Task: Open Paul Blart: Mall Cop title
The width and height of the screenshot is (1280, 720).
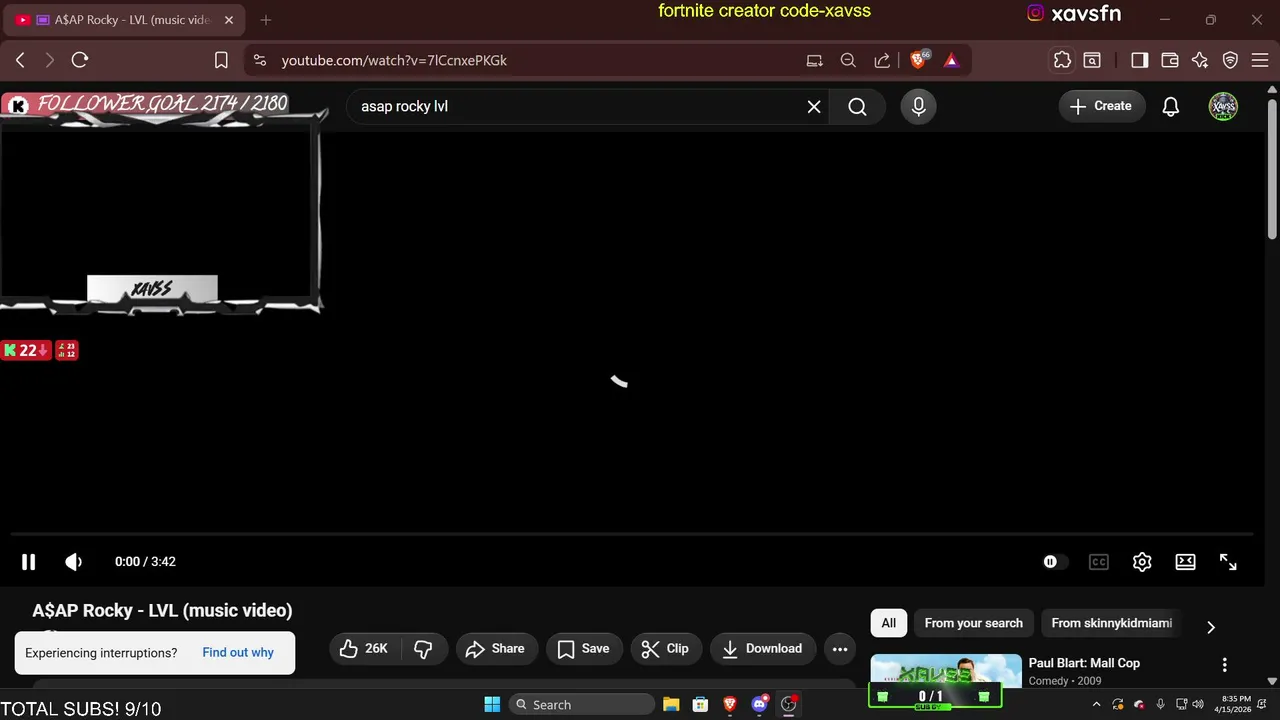Action: click(x=1084, y=663)
